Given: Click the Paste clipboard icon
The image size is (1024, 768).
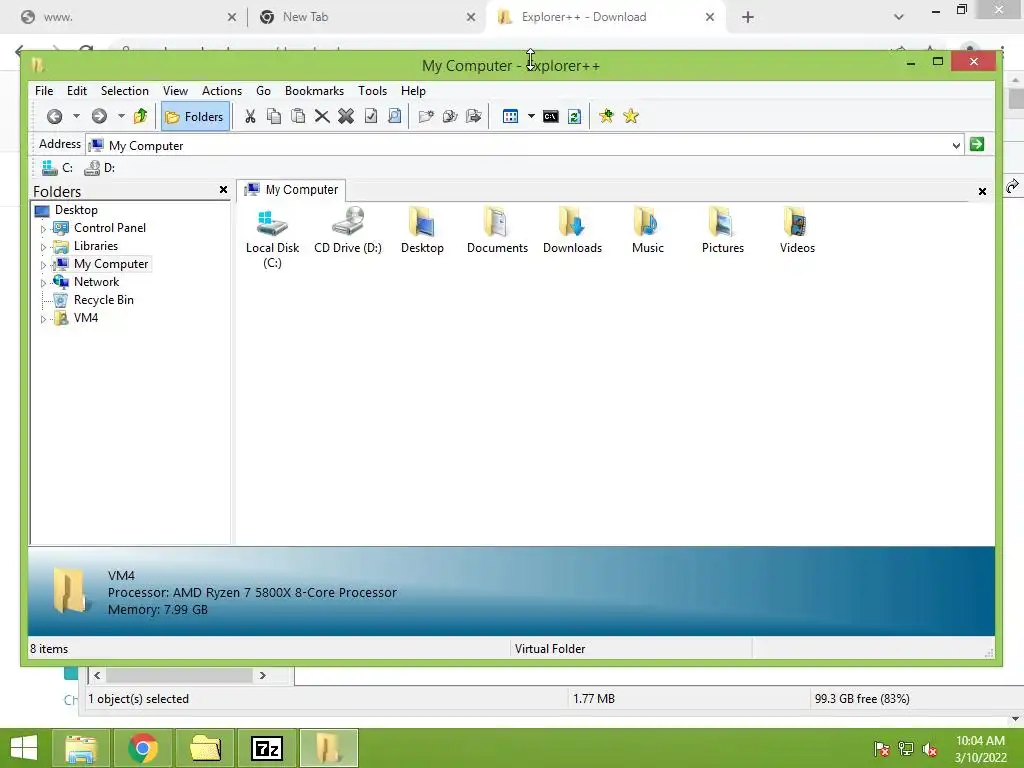Looking at the screenshot, I should click(x=298, y=116).
